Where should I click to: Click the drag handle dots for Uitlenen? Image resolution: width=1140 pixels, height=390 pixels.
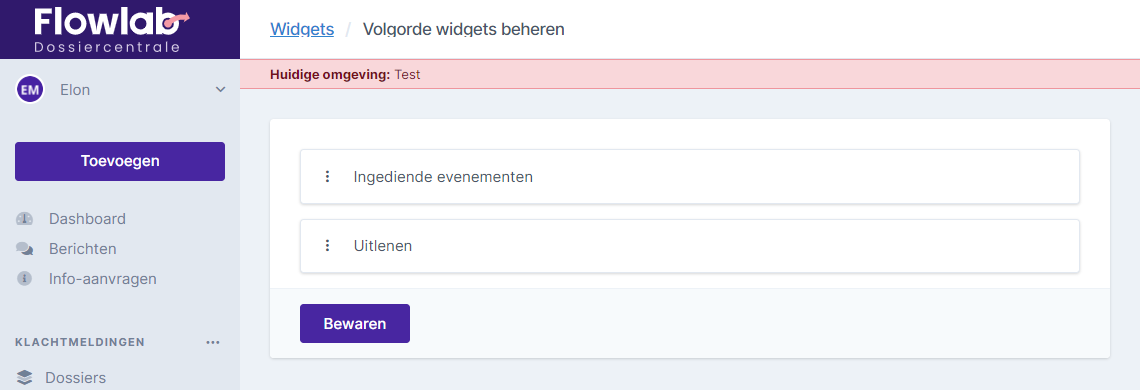click(327, 246)
